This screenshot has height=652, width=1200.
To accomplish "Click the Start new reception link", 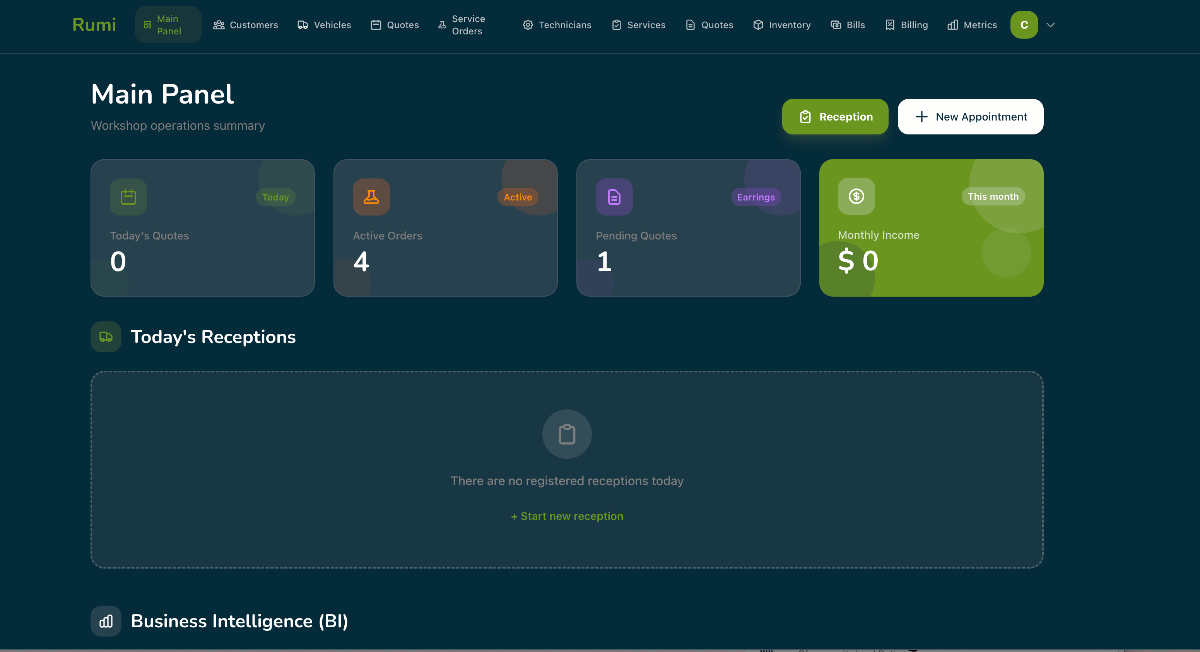I will pos(567,516).
